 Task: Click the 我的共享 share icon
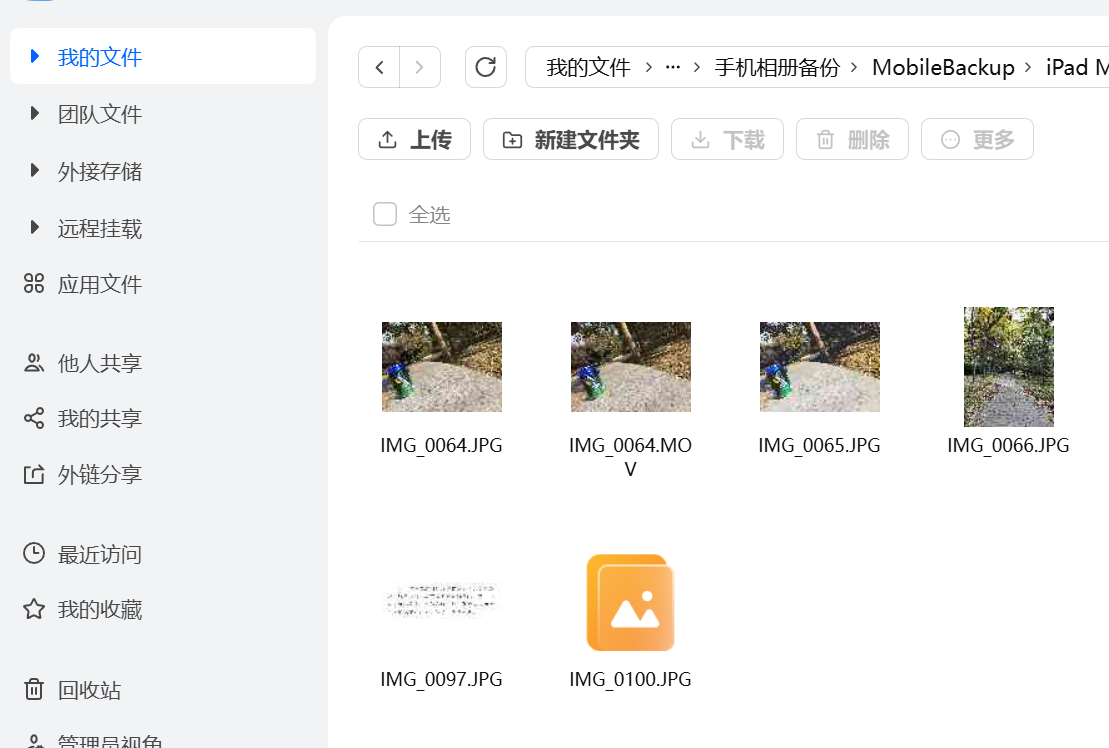tap(34, 418)
